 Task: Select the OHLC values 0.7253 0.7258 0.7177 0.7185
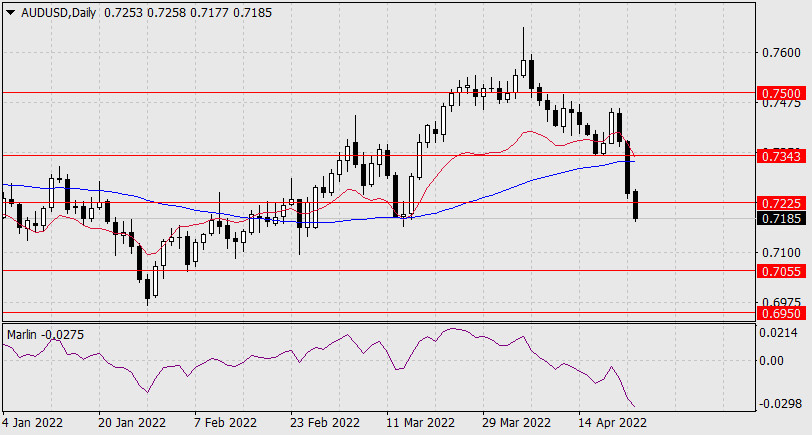188,12
